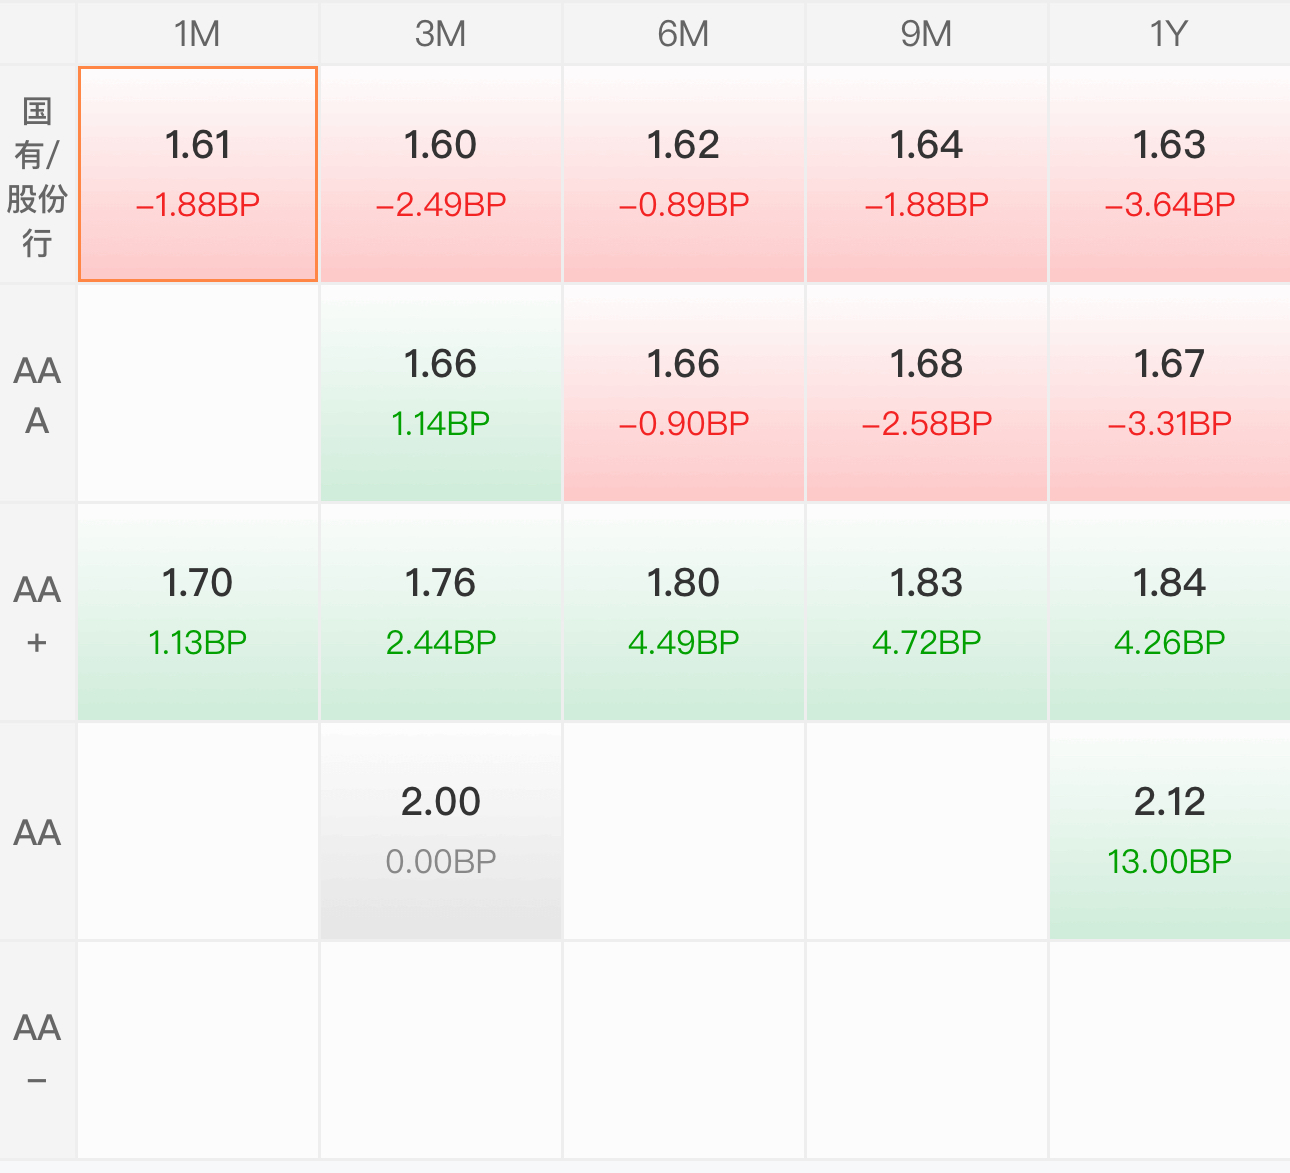Select the 6M column header
Screen dimensions: 1290x1173
coord(684,34)
